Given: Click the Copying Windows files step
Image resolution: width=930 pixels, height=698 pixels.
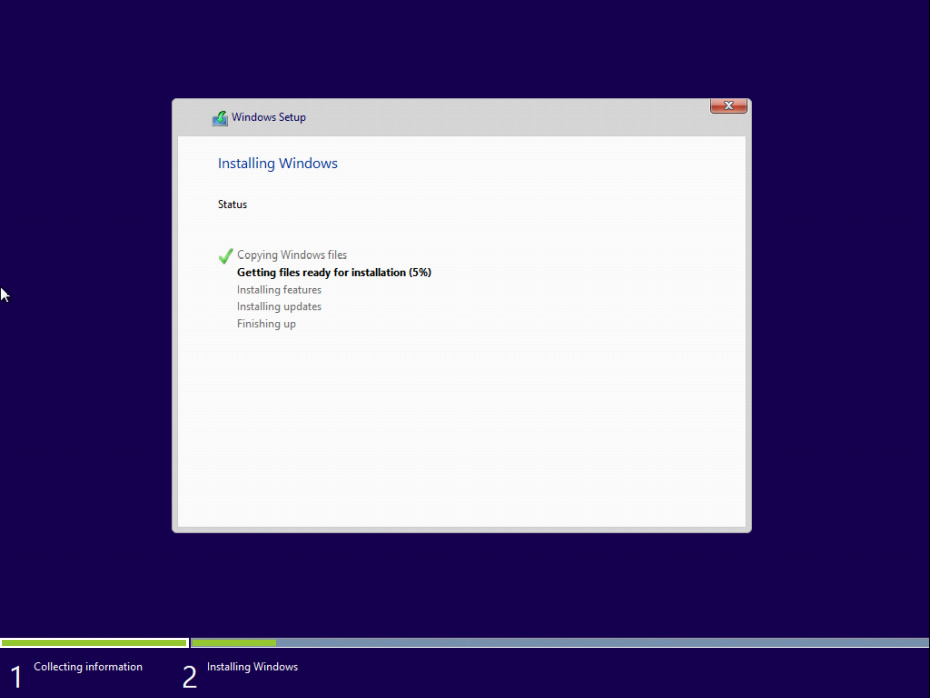Looking at the screenshot, I should (x=292, y=255).
